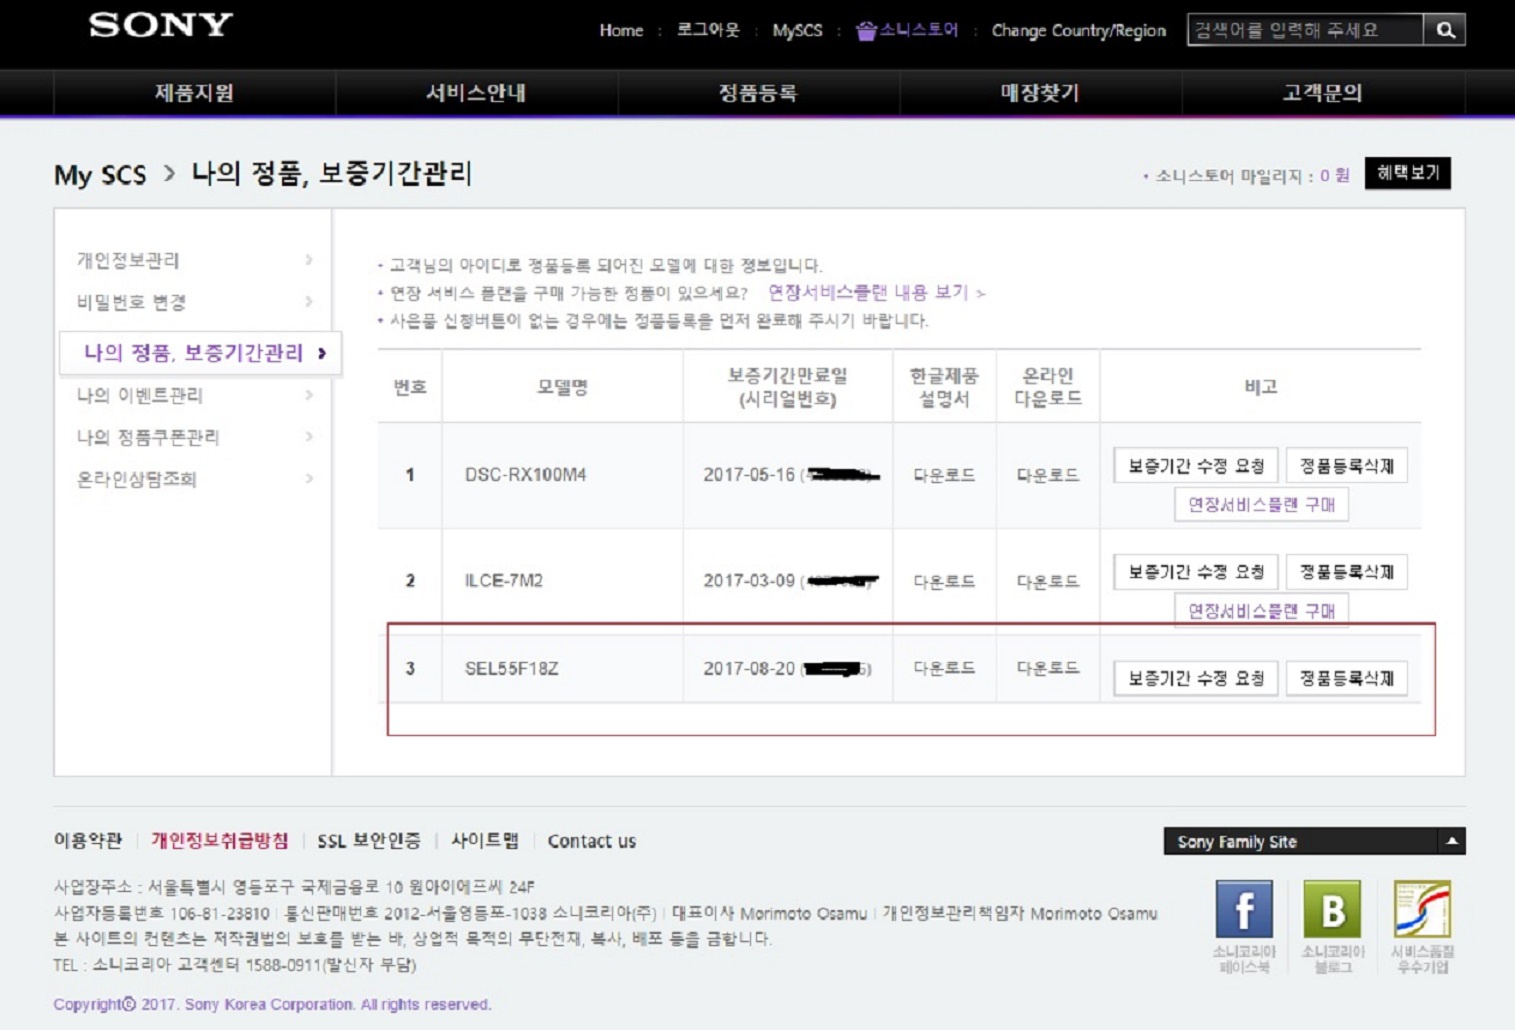Screen dimensions: 1515x1030
Task: Open Change Country/Region link
Action: (x=1078, y=31)
